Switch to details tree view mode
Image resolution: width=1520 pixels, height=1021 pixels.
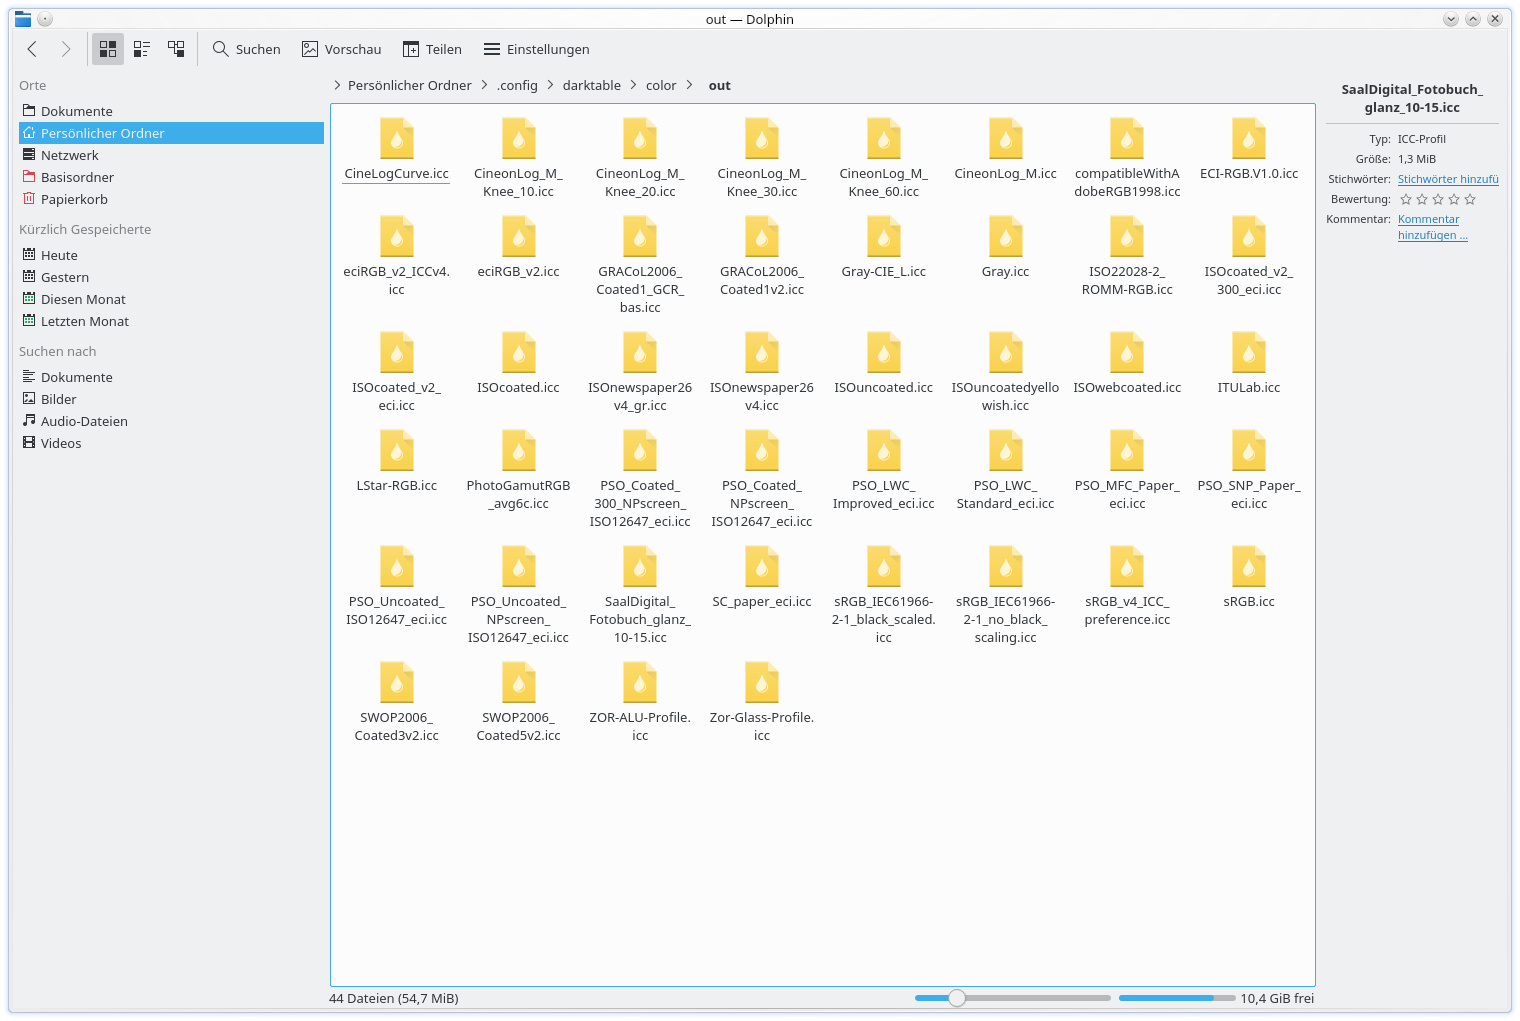click(176, 49)
